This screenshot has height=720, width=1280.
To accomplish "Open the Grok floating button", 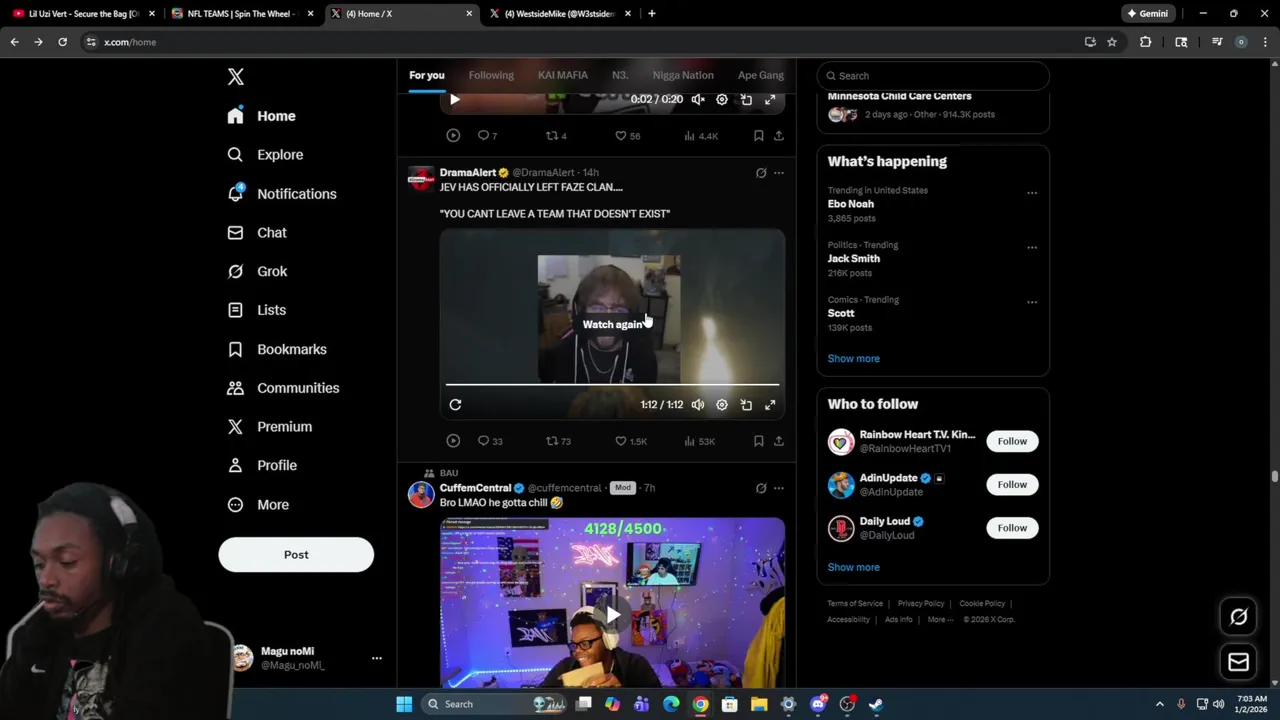I will [1238, 617].
